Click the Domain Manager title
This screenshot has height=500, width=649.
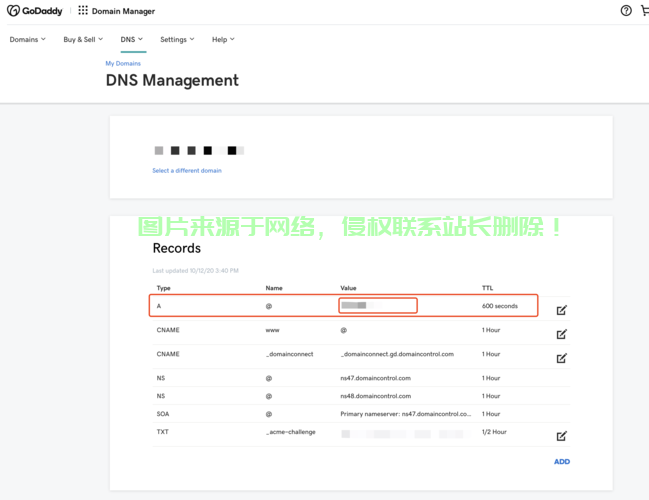123,11
